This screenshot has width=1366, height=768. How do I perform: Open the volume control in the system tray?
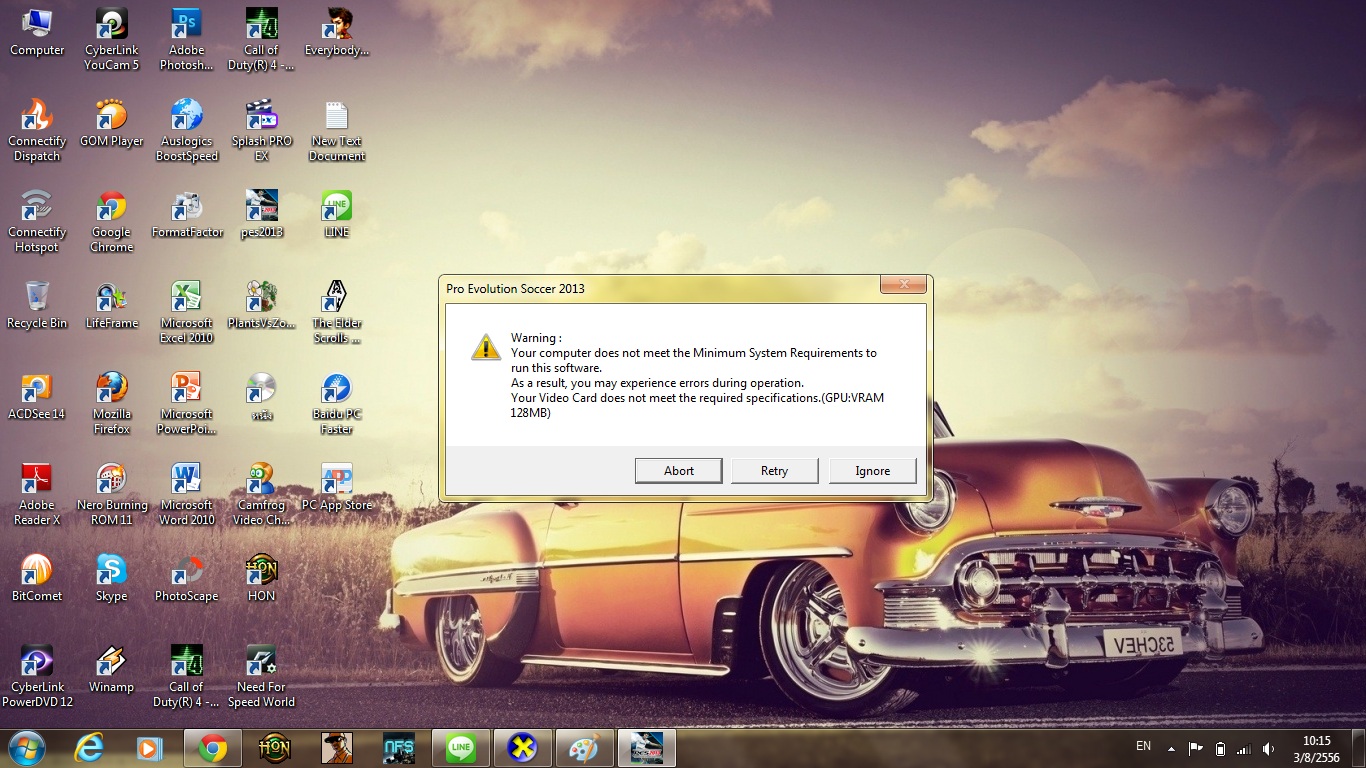[x=1269, y=748]
